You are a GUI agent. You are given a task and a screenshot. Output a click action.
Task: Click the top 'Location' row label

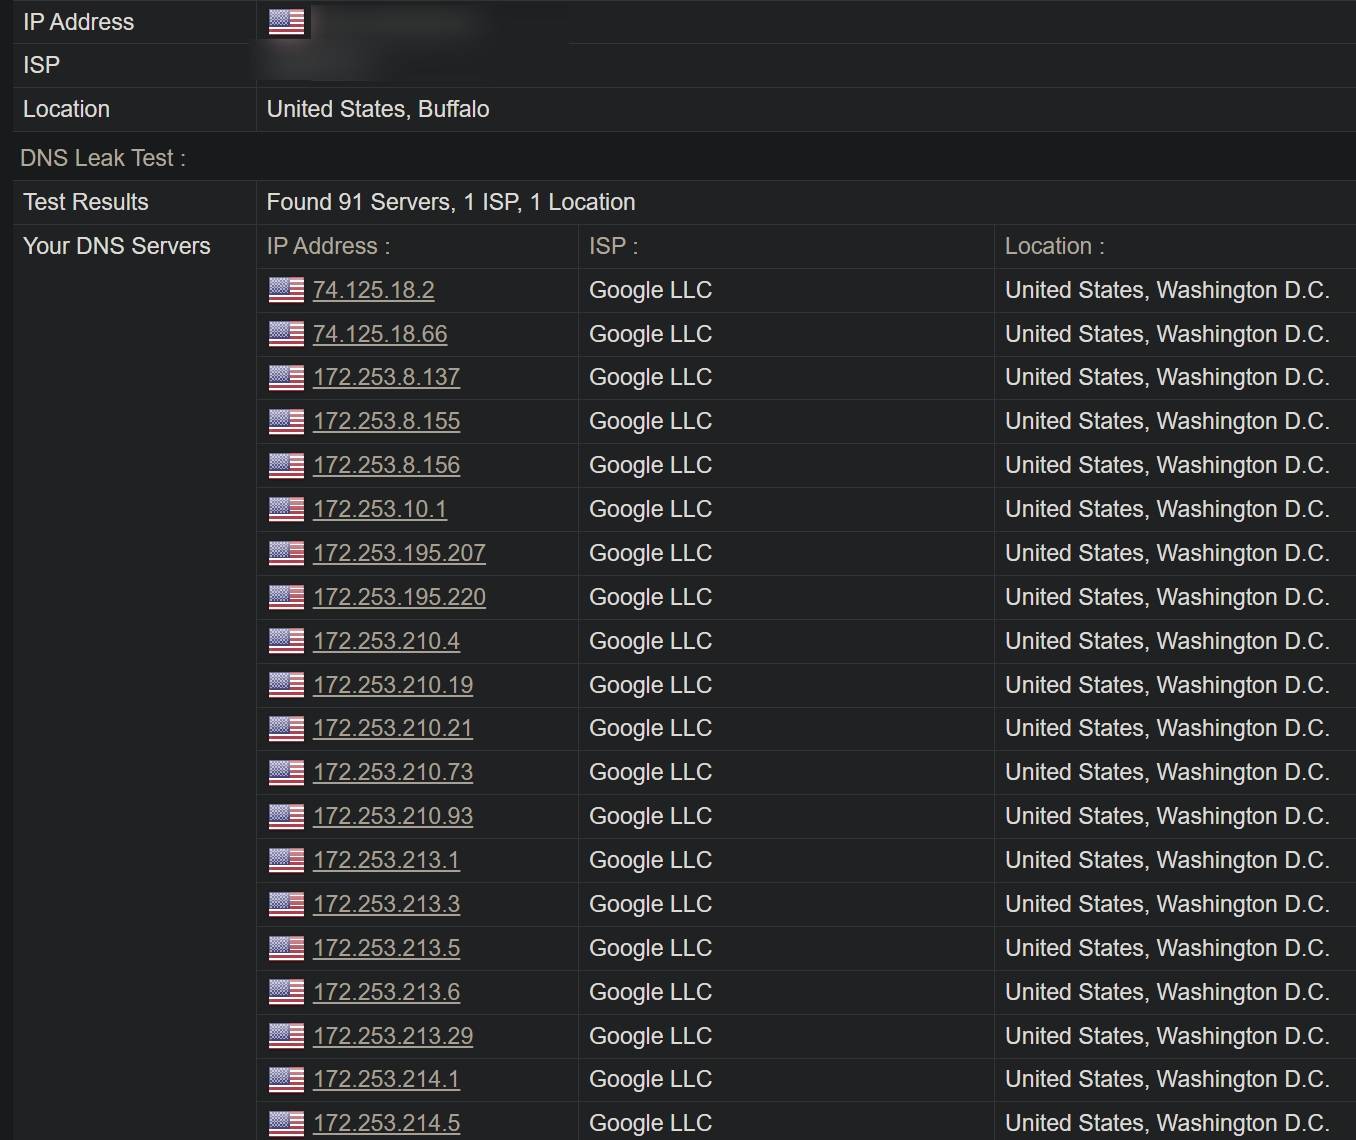click(x=67, y=109)
